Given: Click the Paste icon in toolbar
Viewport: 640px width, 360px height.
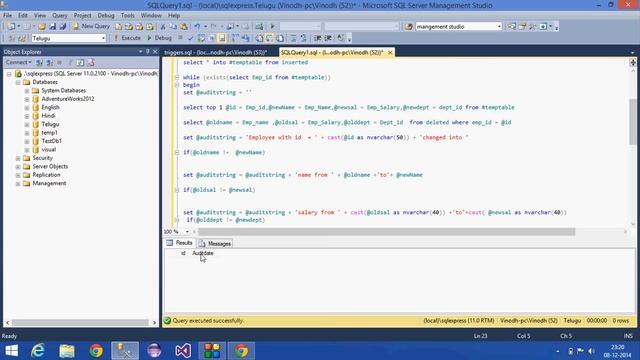Looking at the screenshot, I should coord(184,27).
